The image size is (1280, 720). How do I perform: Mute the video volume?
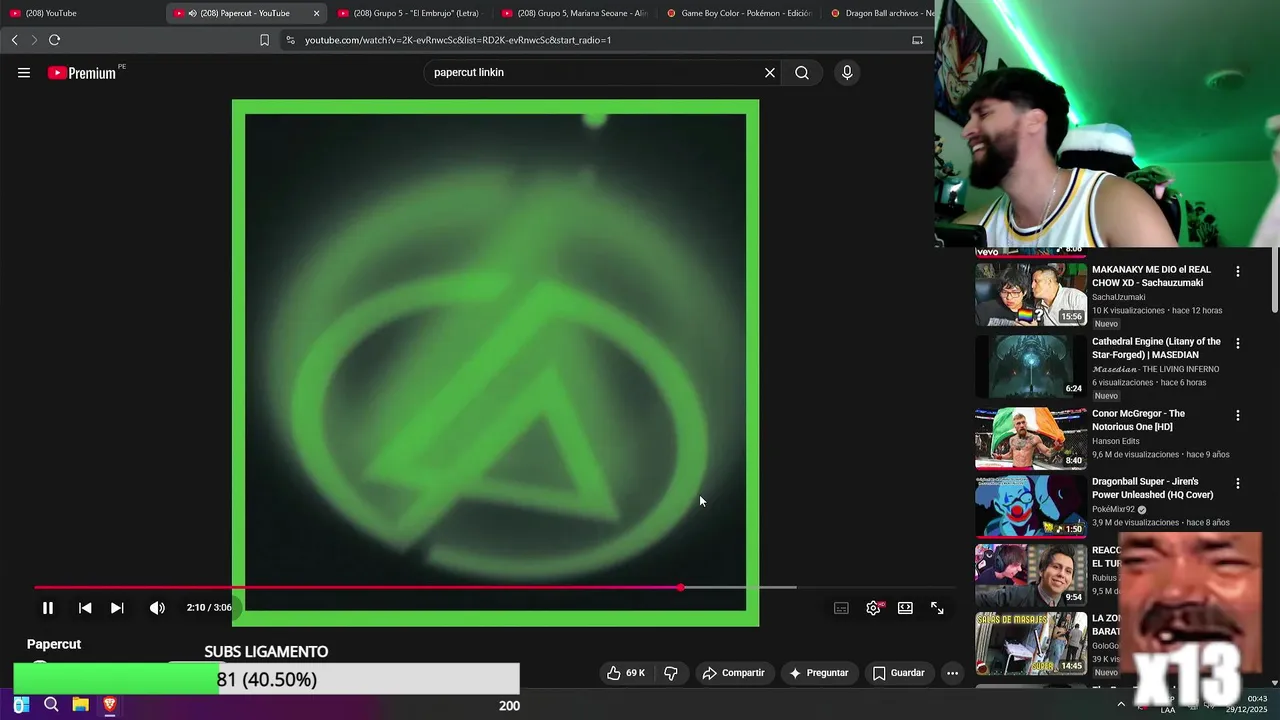pyautogui.click(x=157, y=608)
